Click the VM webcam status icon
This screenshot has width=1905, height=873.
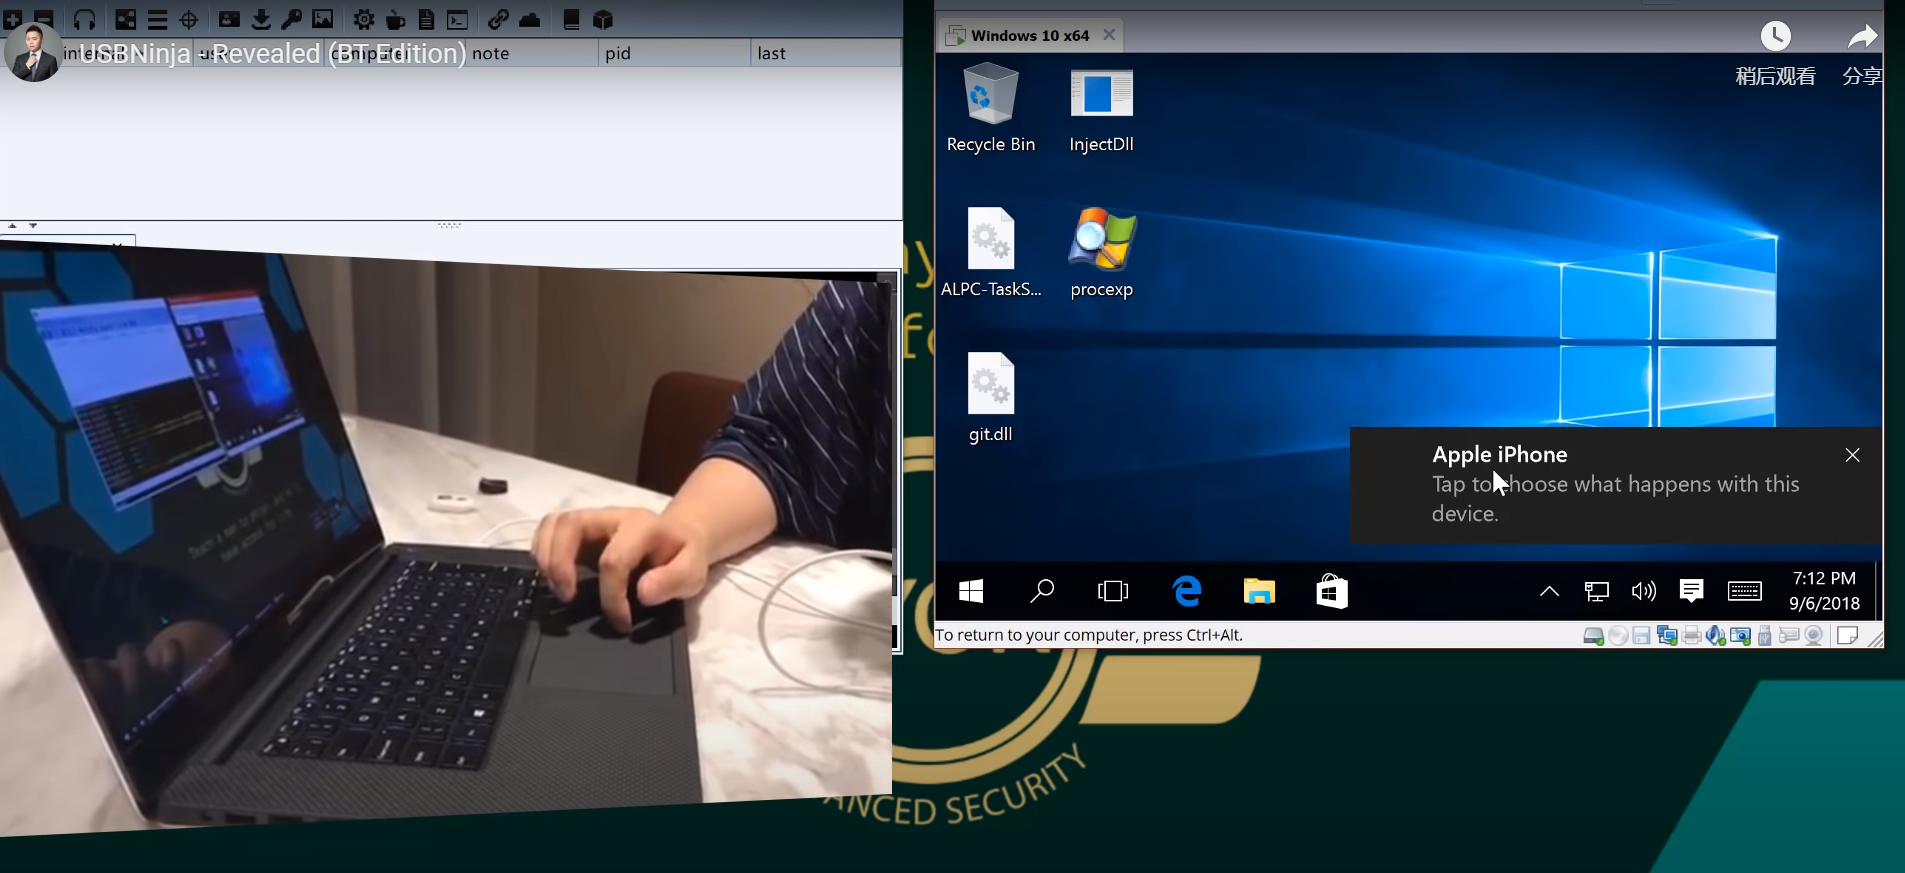click(1814, 636)
